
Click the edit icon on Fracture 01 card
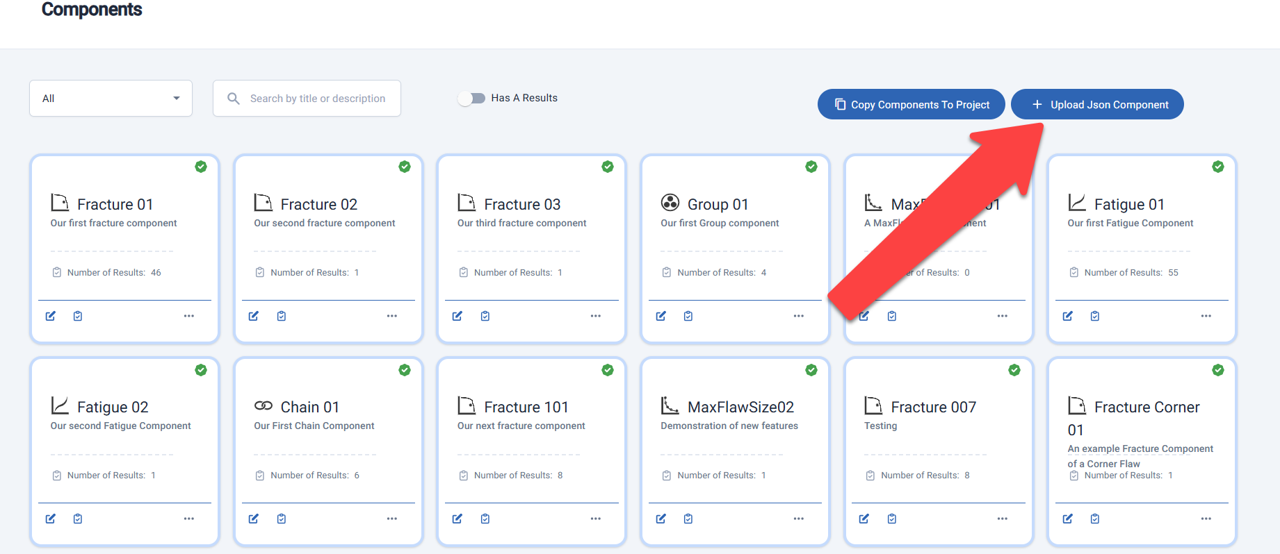[51, 316]
